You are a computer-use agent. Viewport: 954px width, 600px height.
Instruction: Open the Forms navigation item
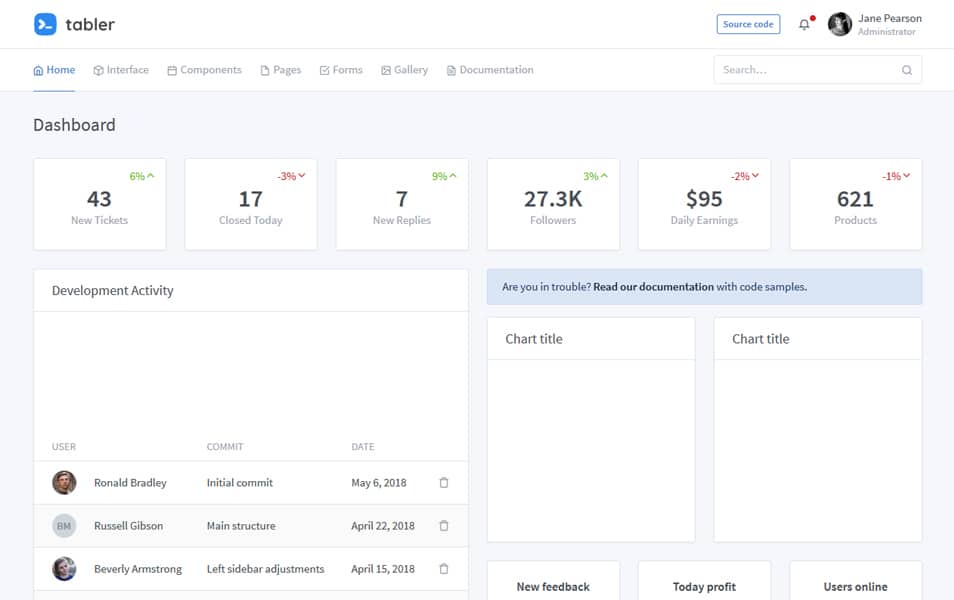pos(341,70)
